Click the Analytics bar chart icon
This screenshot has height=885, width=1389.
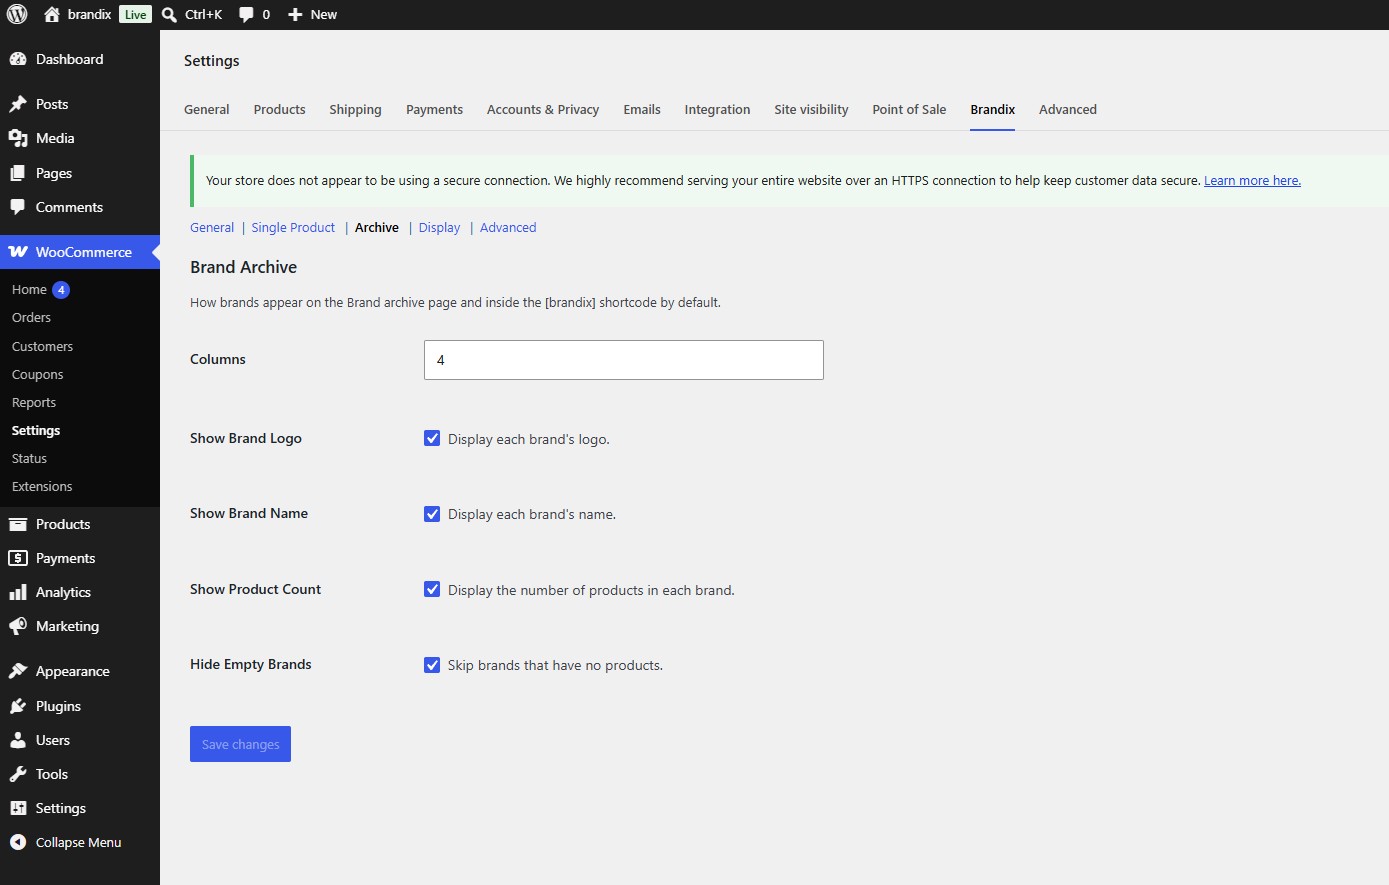[18, 592]
